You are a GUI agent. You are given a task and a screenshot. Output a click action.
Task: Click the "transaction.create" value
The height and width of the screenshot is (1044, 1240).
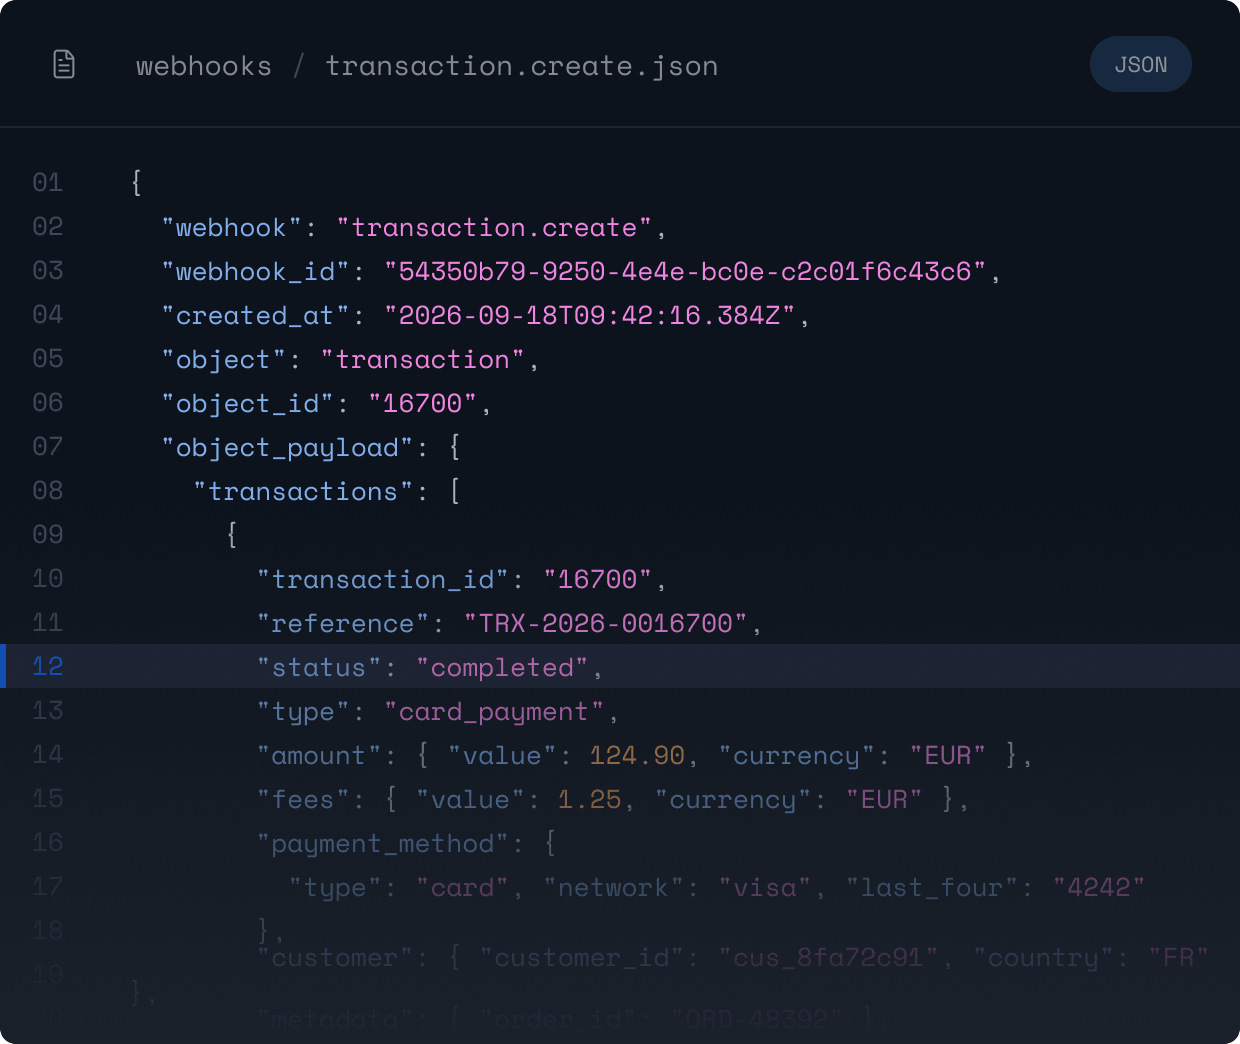pos(495,228)
